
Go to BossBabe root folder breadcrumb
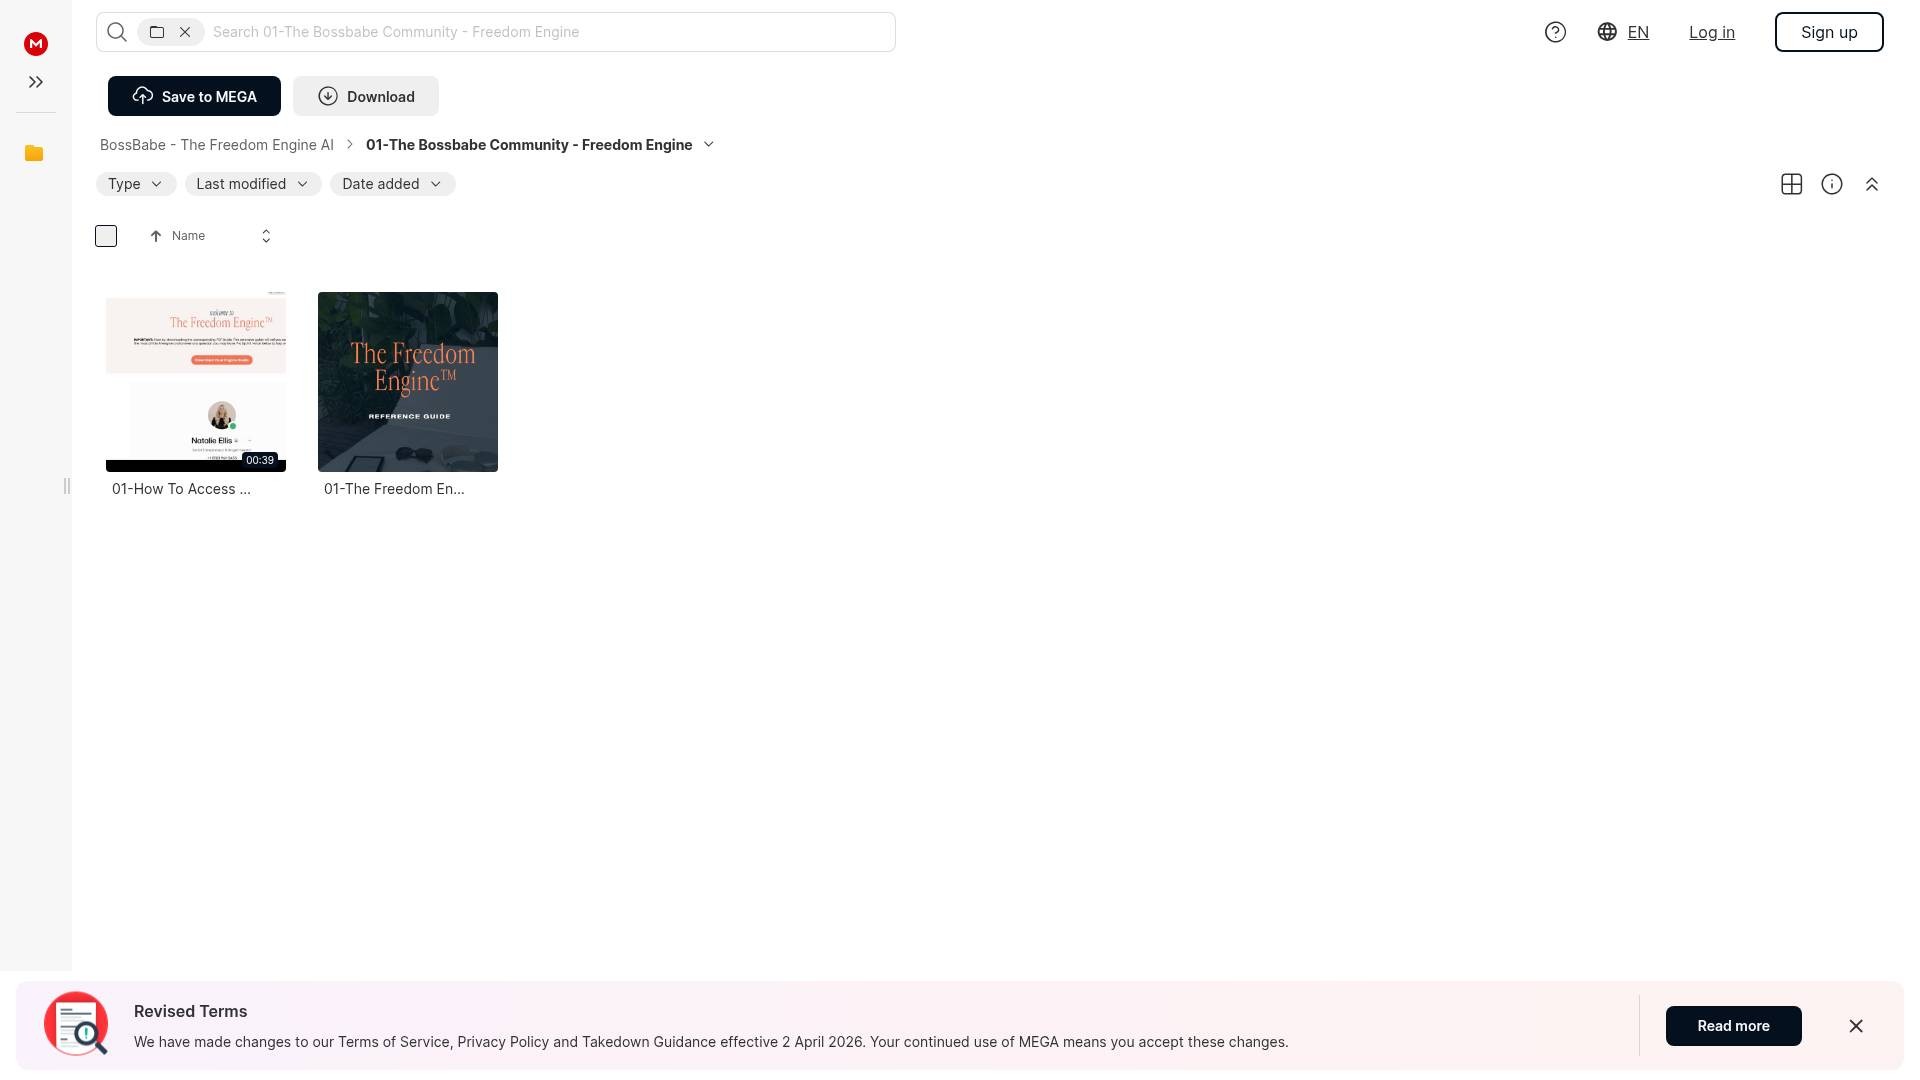click(217, 145)
